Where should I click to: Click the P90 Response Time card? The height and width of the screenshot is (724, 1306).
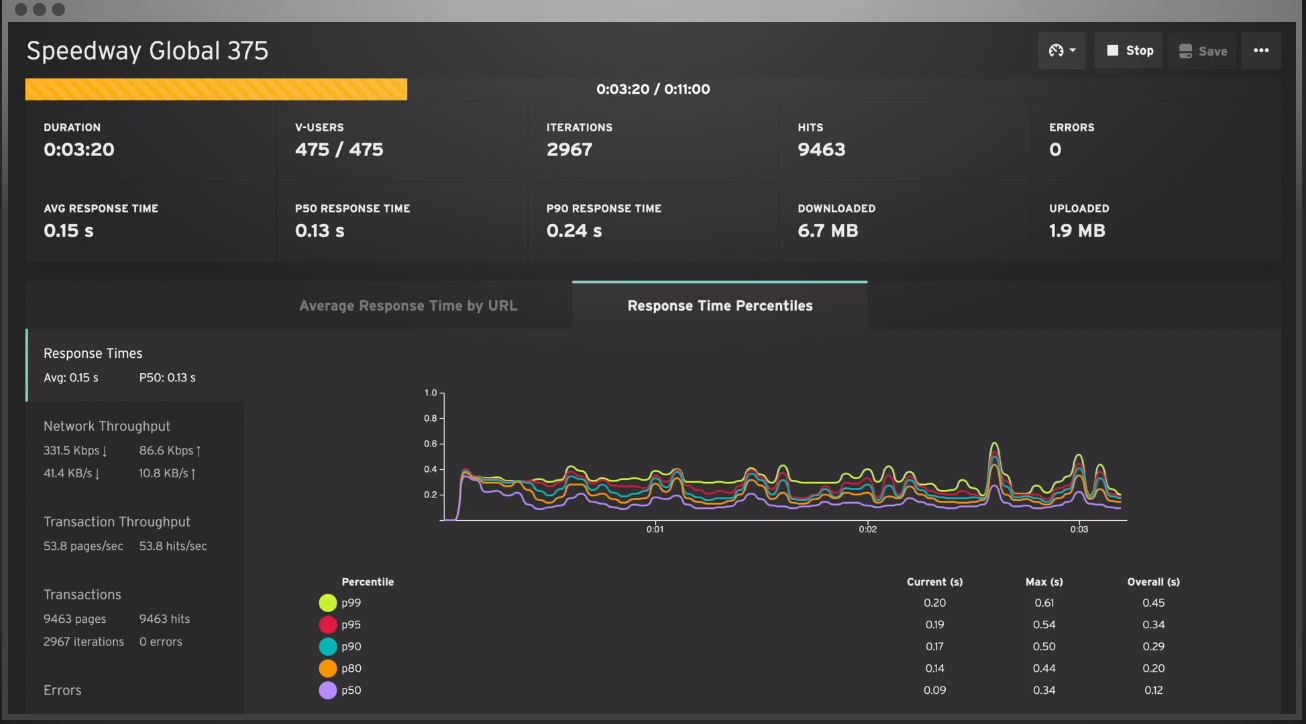(653, 222)
